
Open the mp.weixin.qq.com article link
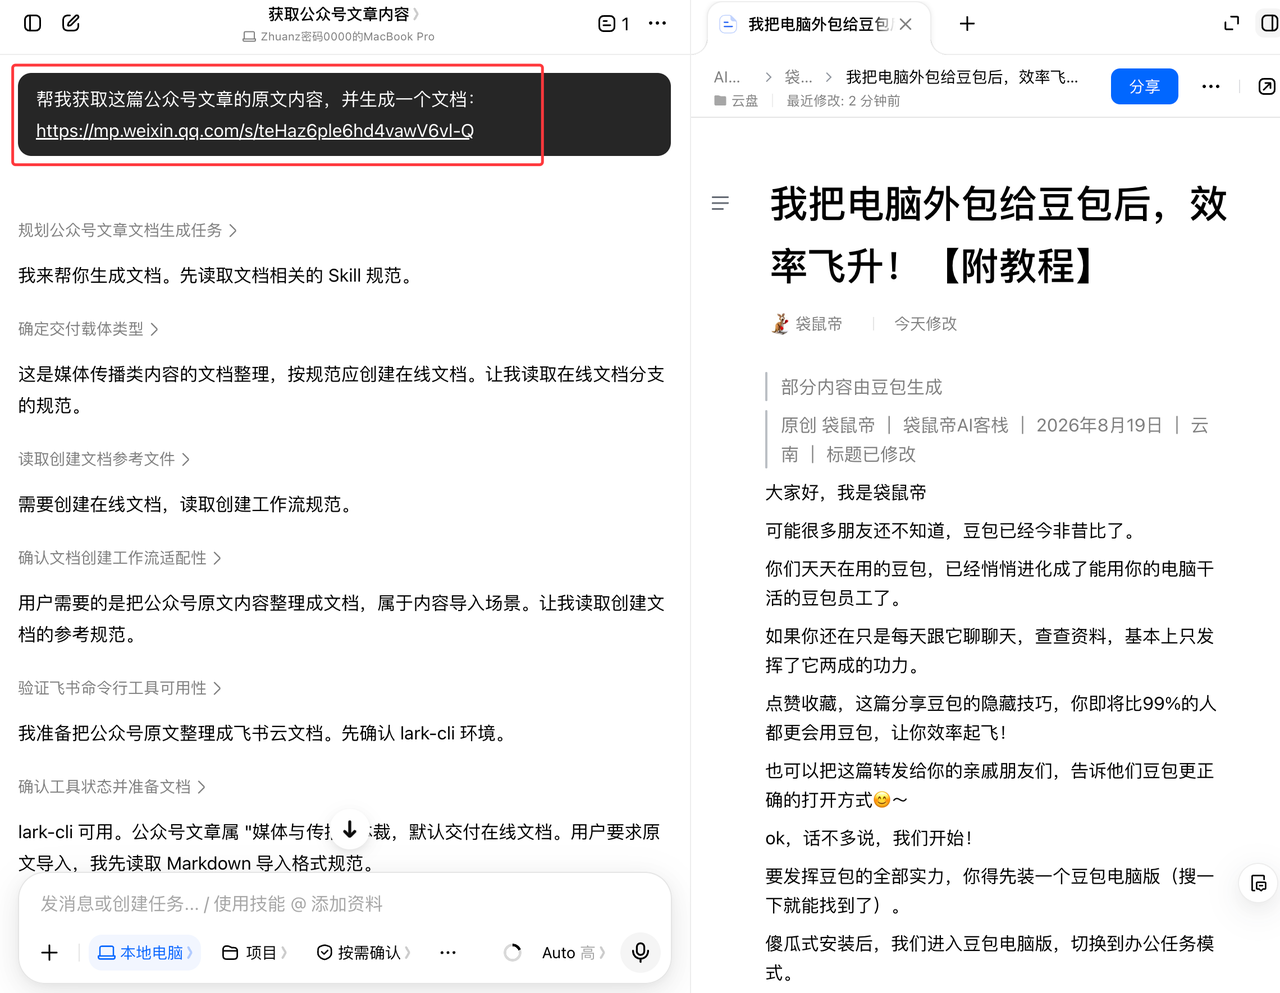click(255, 131)
